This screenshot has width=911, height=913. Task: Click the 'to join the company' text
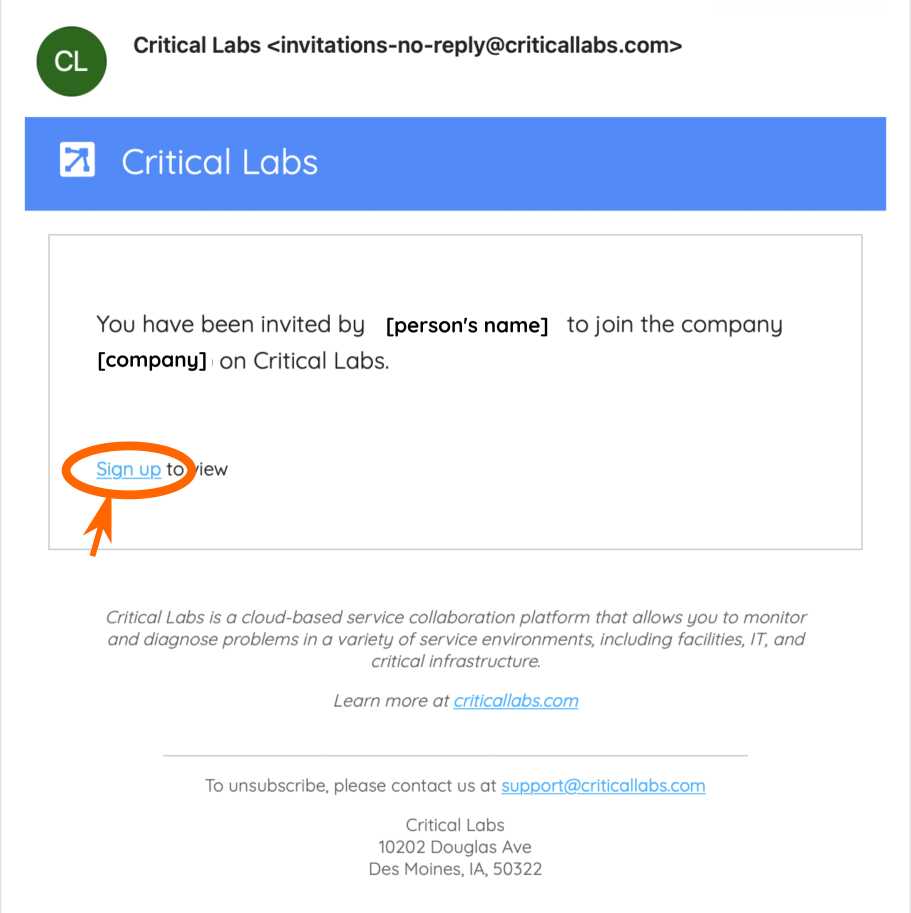(675, 325)
